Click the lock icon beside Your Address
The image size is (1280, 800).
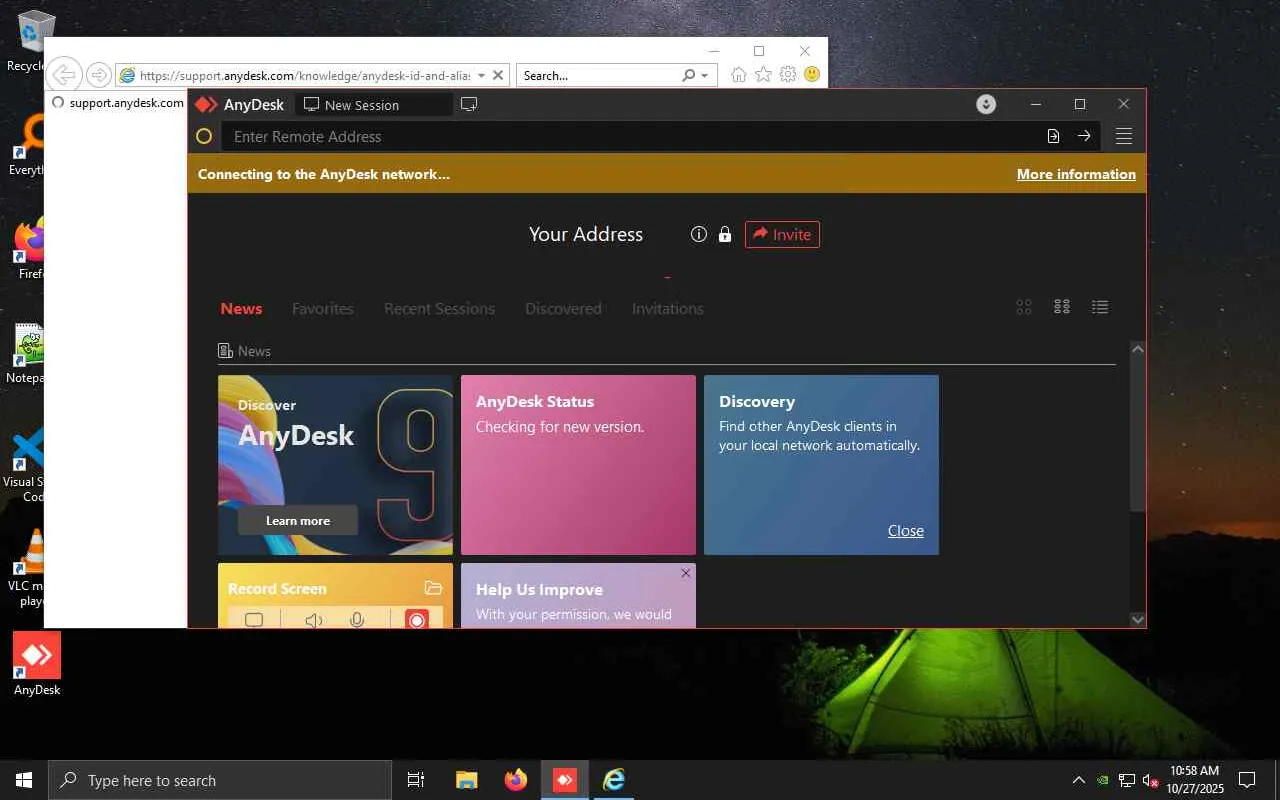point(725,234)
